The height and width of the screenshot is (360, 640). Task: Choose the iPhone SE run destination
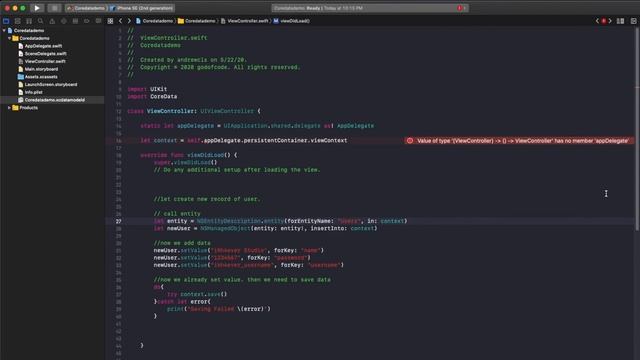142,8
